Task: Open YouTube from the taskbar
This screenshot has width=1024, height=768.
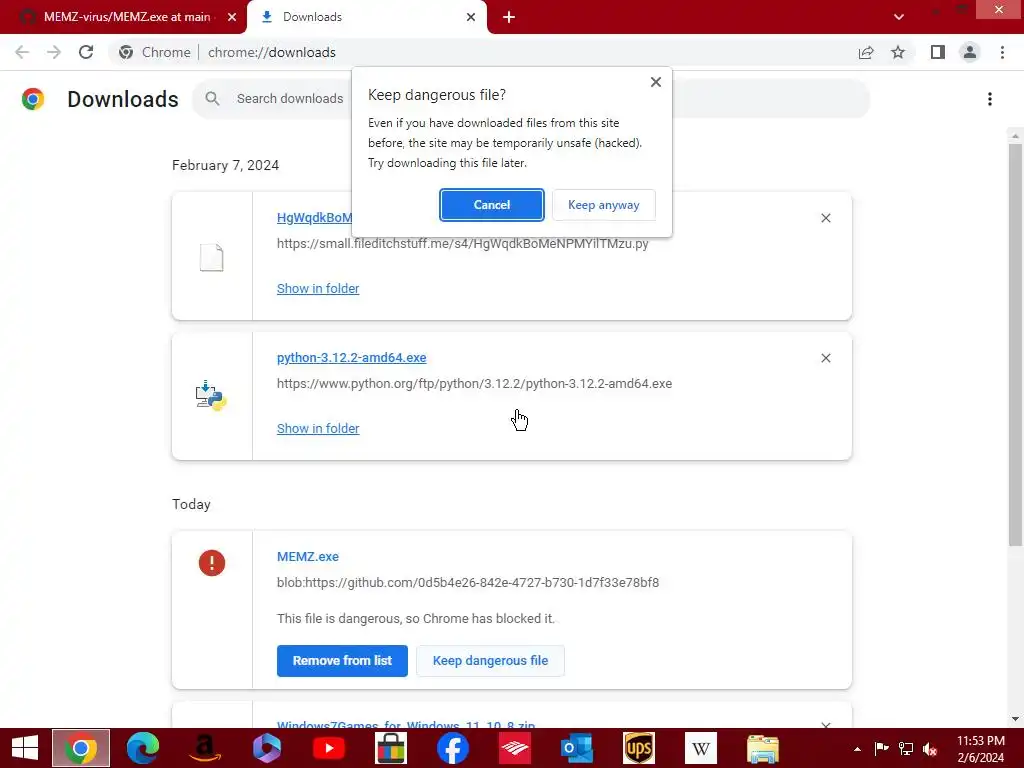Action: coord(329,748)
